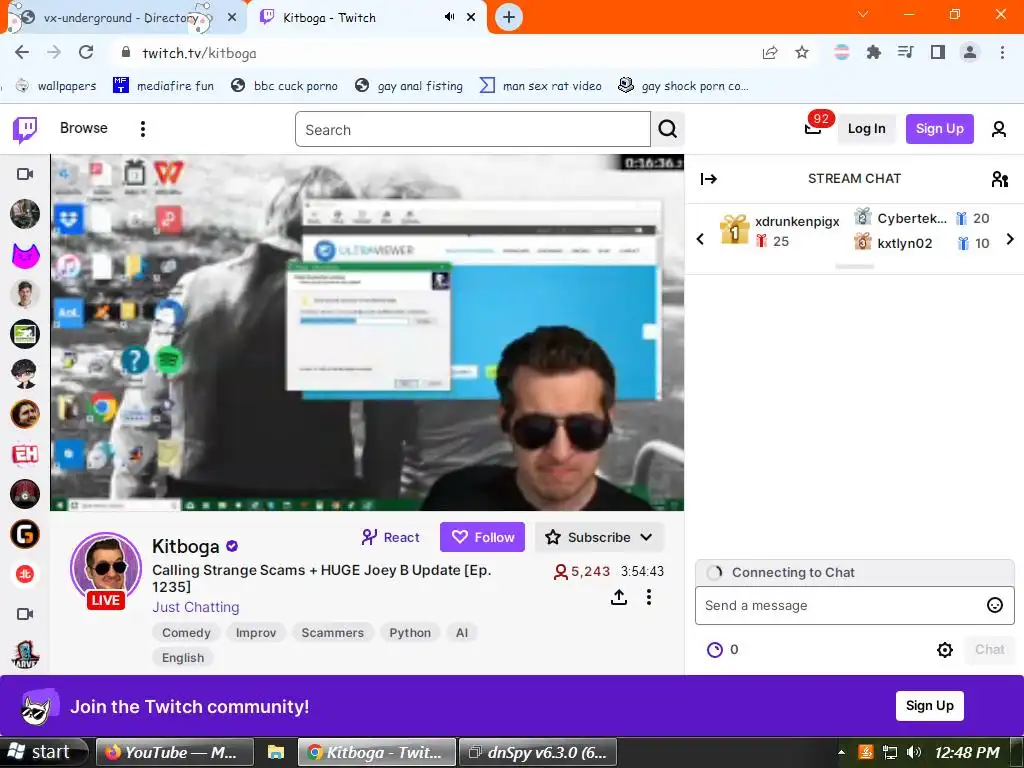Show previous gift leaderboard entries
1024x768 pixels.
tap(700, 239)
